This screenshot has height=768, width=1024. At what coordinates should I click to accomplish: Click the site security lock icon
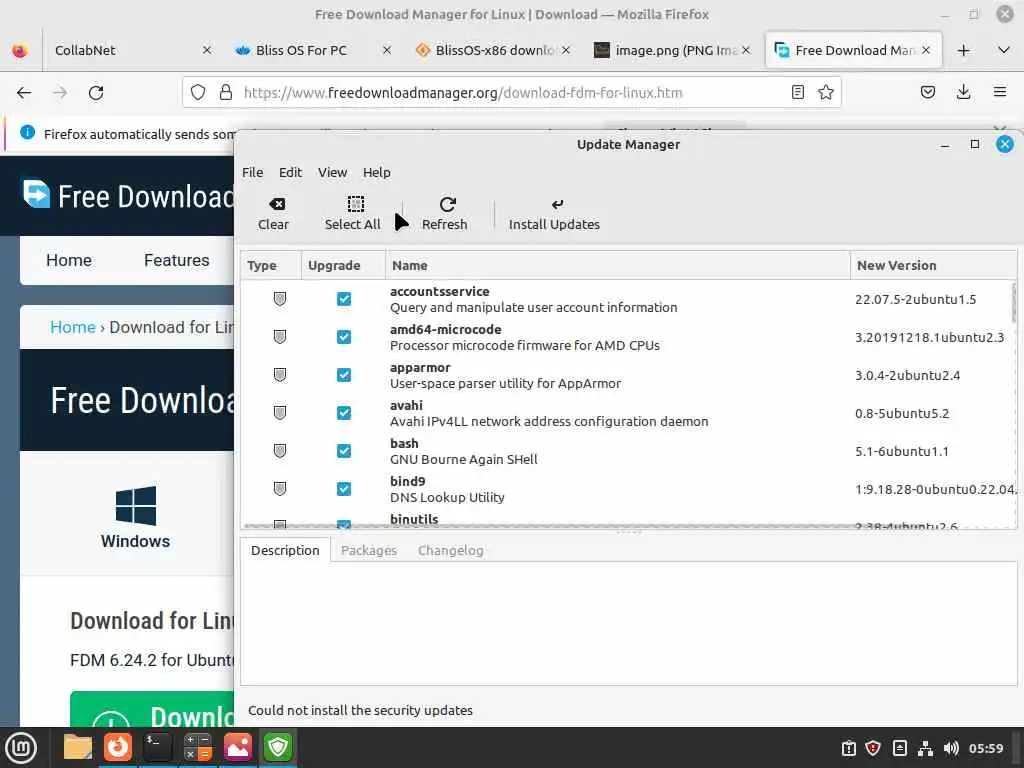point(226,92)
